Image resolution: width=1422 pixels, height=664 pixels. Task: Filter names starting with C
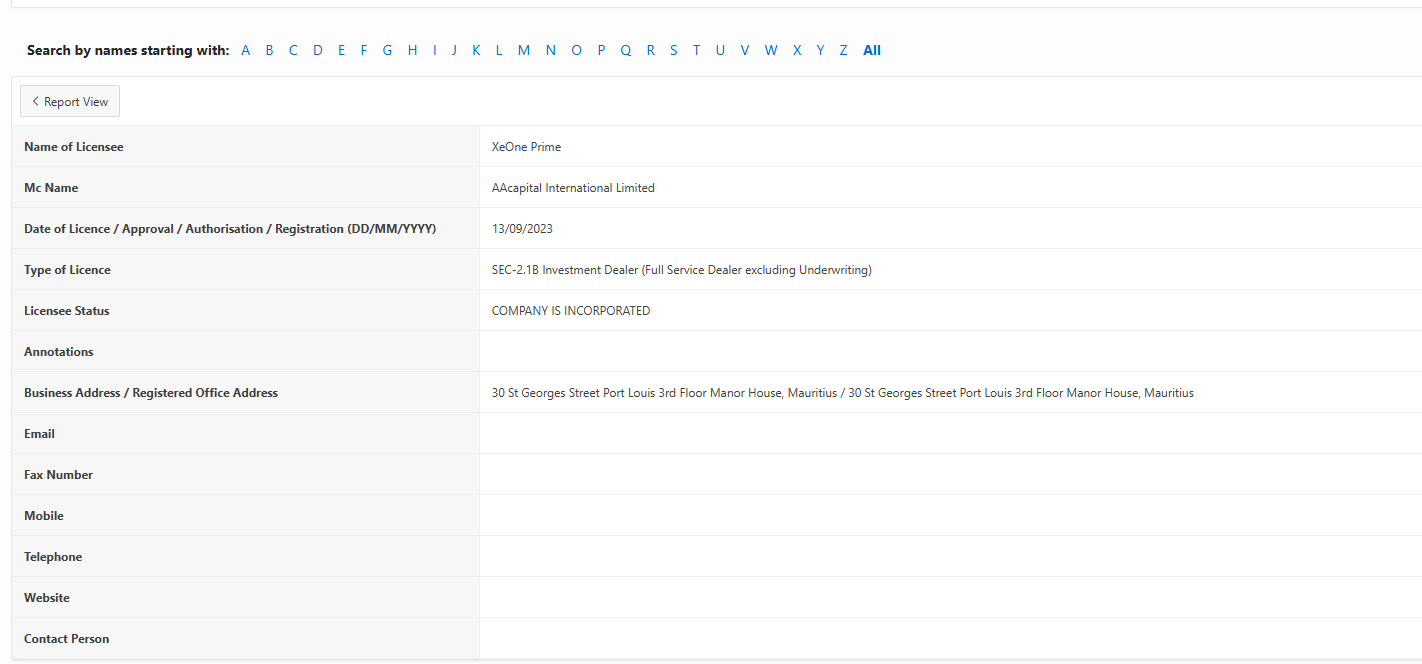coord(293,50)
